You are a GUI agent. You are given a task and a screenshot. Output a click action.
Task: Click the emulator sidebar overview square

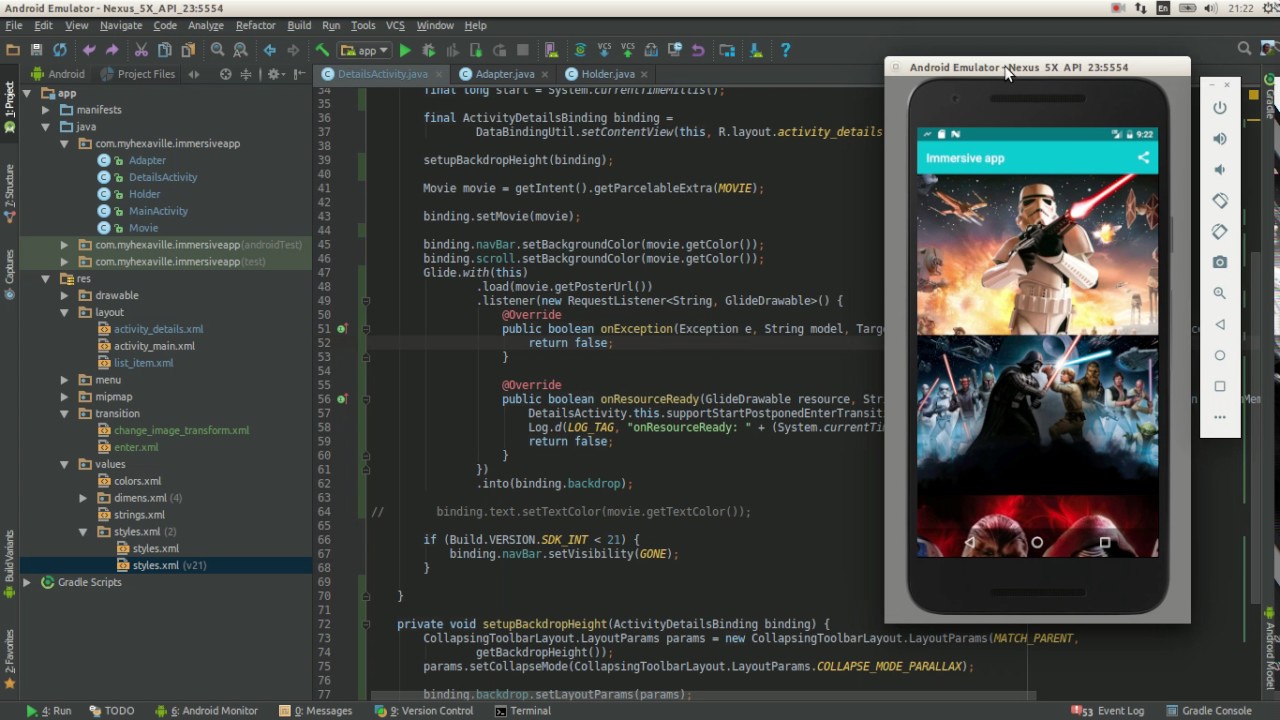[1220, 386]
